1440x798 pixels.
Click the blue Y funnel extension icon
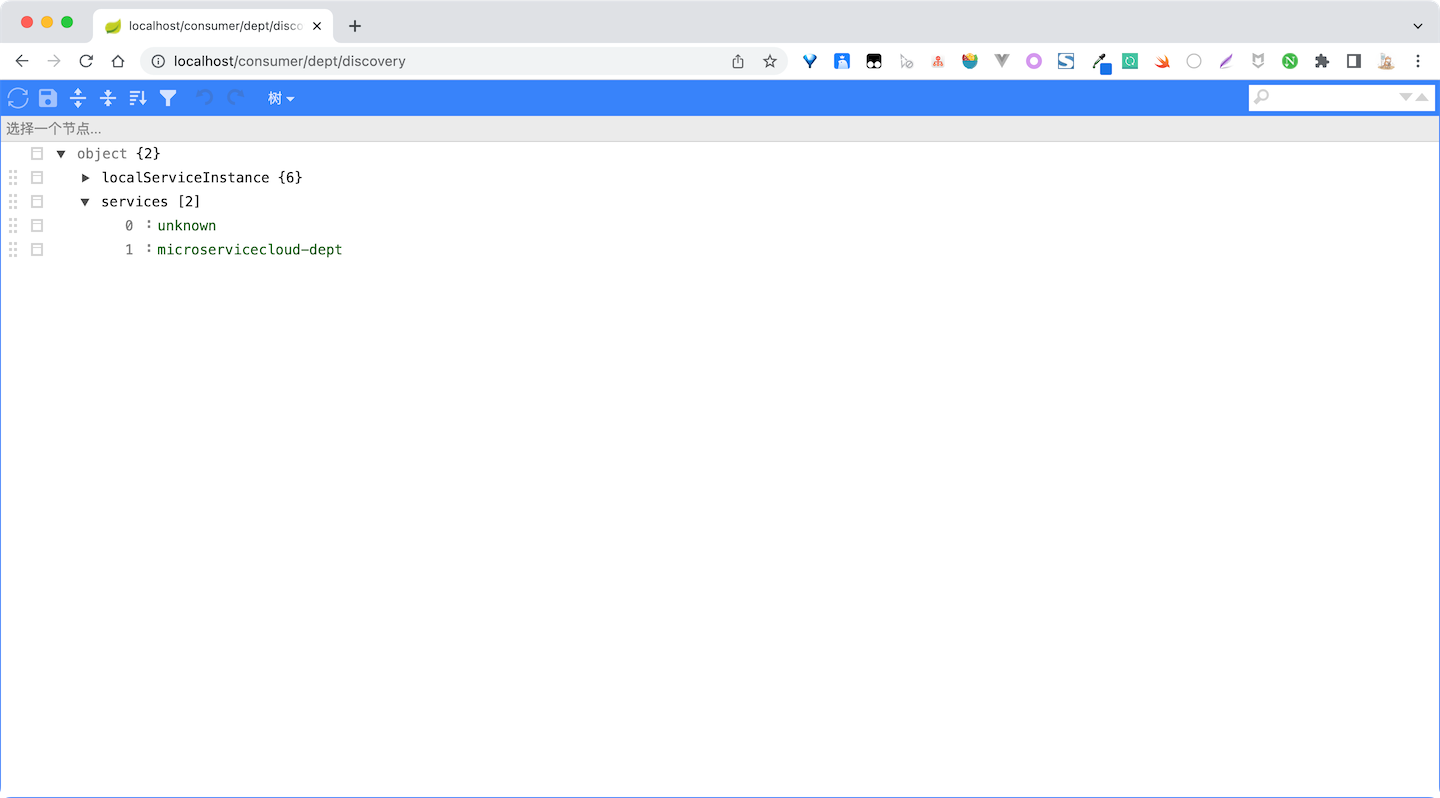pyautogui.click(x=810, y=61)
